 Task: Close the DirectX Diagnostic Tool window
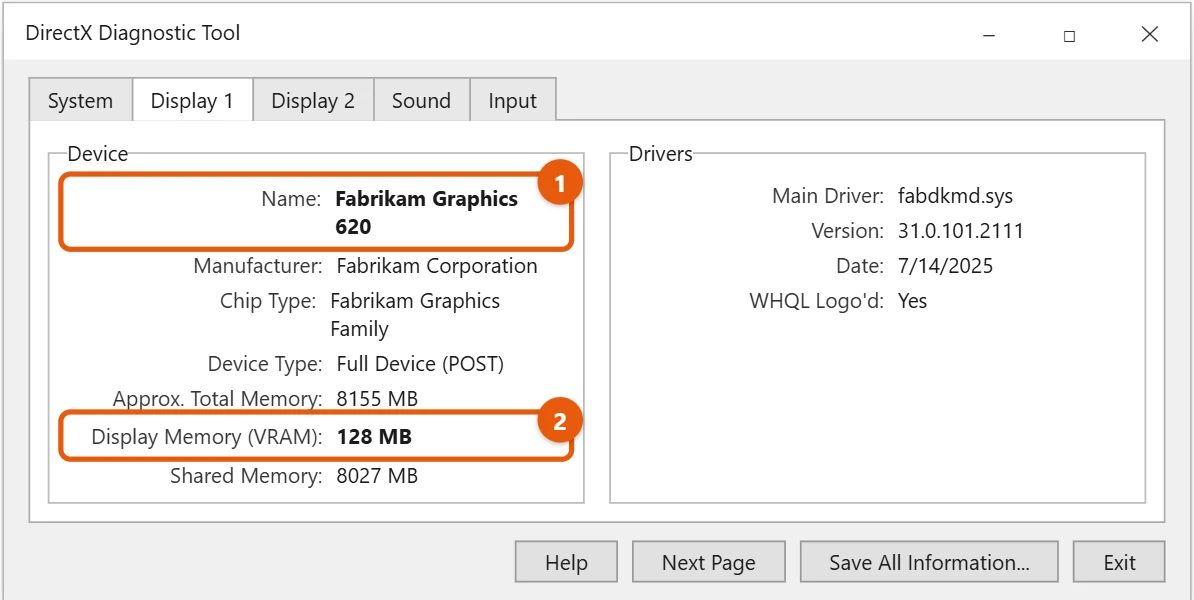(1150, 34)
